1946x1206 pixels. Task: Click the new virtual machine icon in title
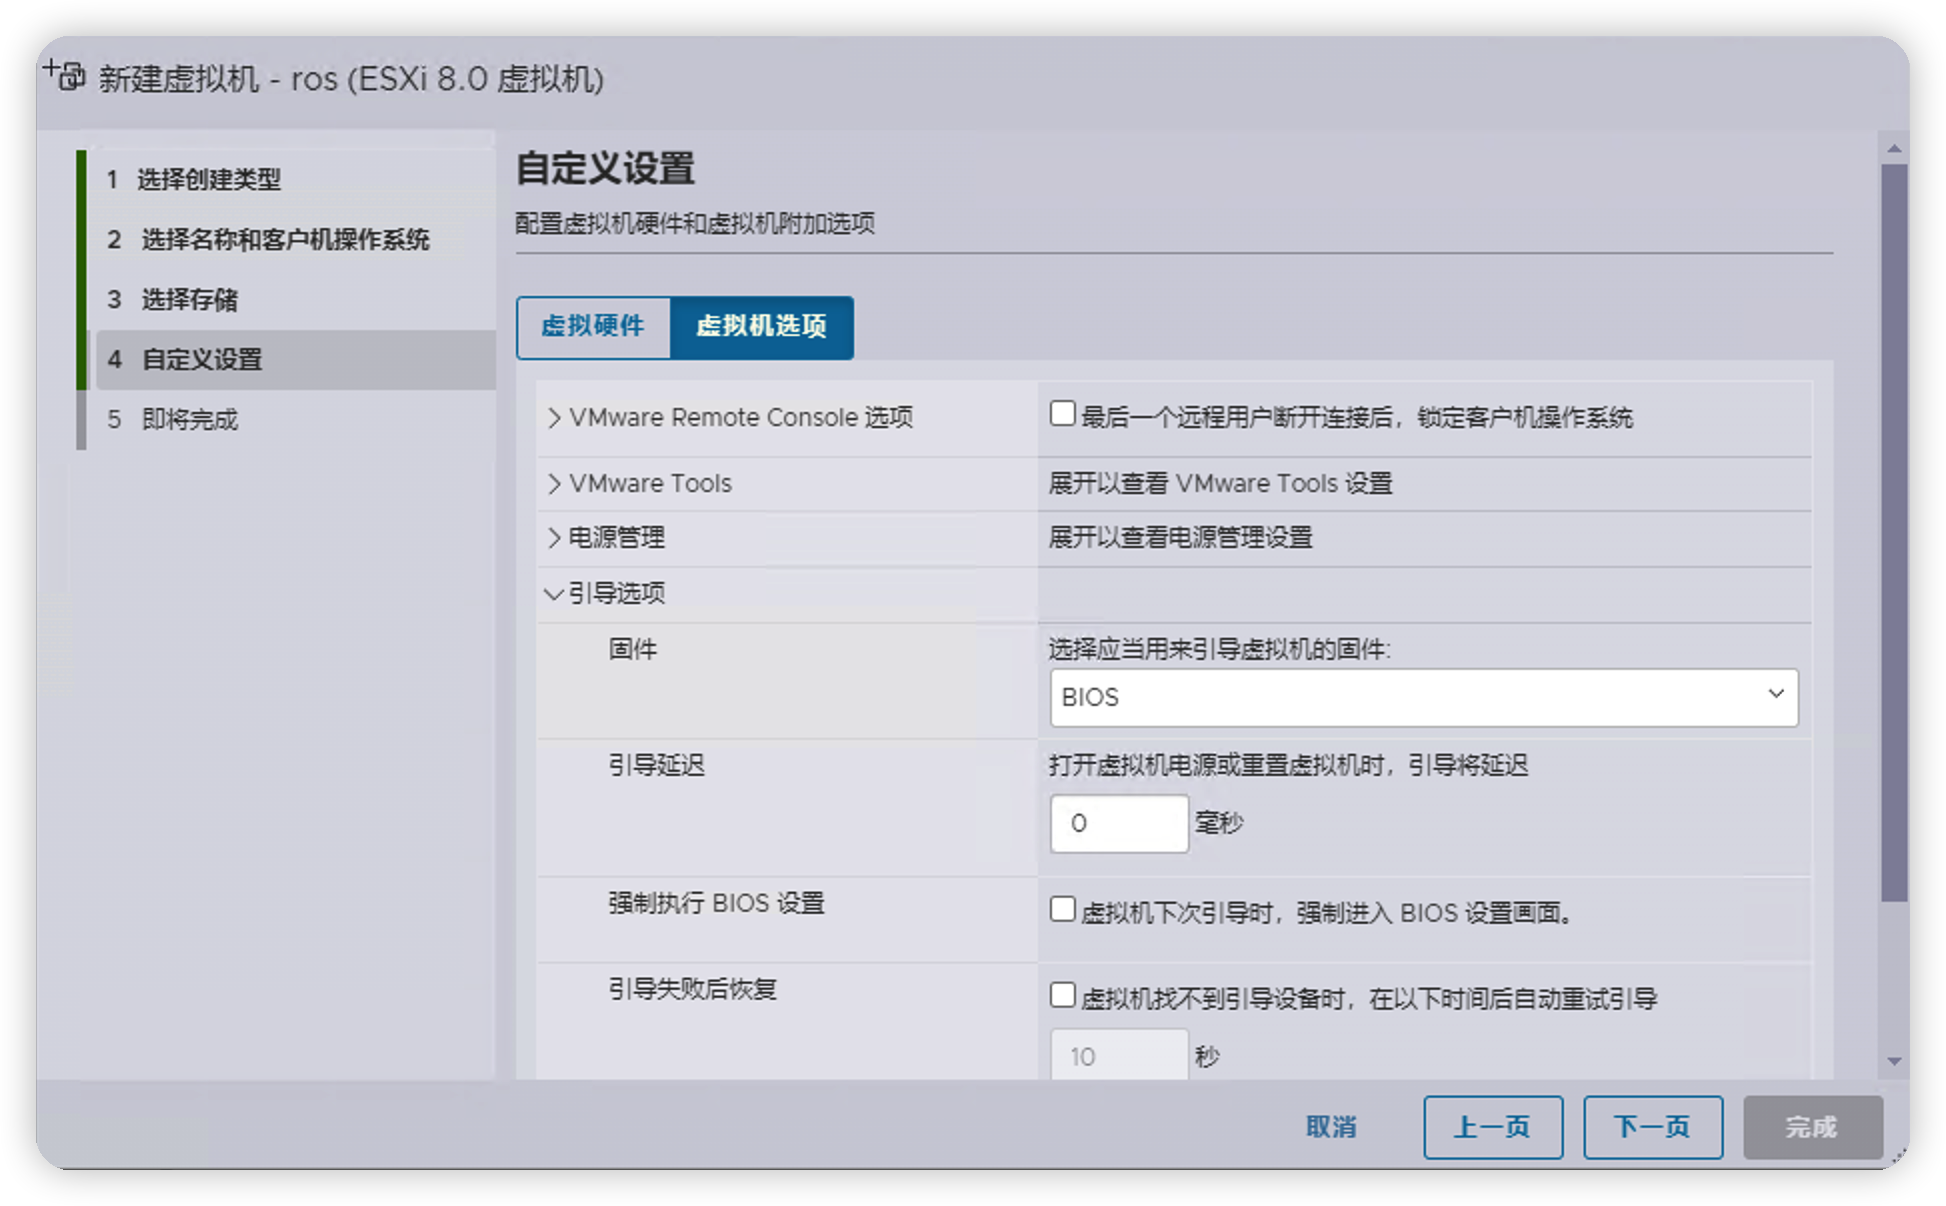[65, 75]
